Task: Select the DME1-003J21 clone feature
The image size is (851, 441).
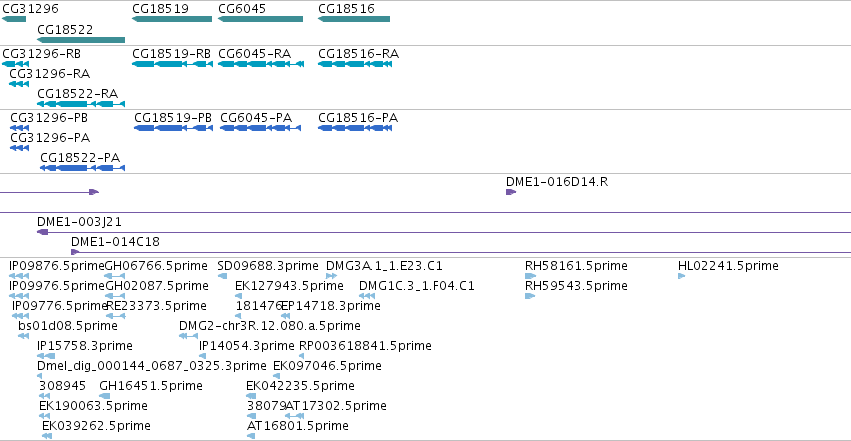Action: point(444,232)
